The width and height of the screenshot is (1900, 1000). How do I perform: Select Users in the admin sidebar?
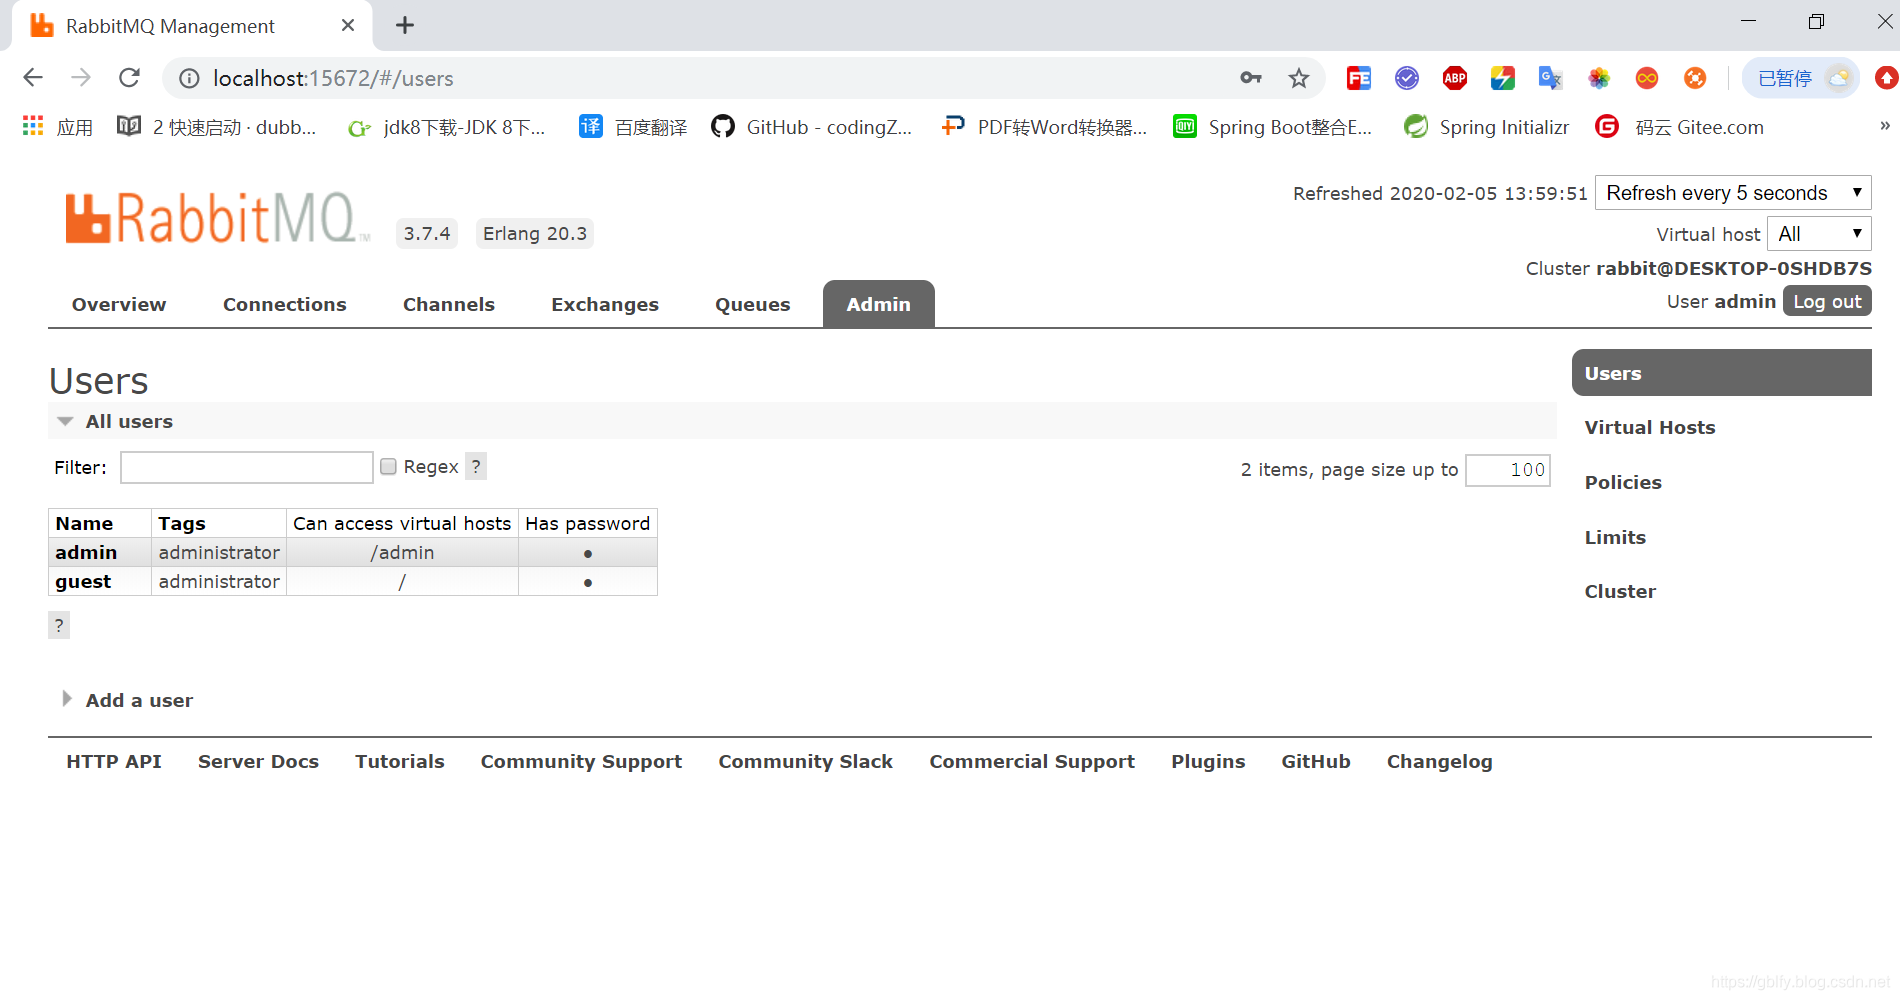1722,373
